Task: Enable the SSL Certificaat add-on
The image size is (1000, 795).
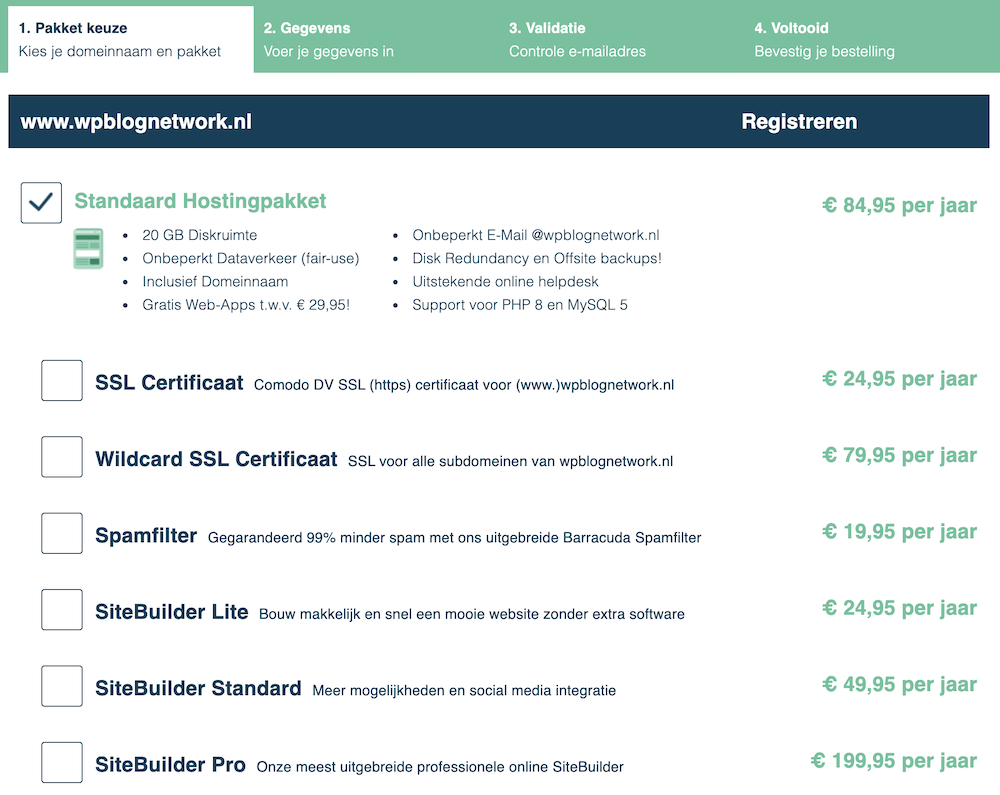Action: pyautogui.click(x=61, y=380)
